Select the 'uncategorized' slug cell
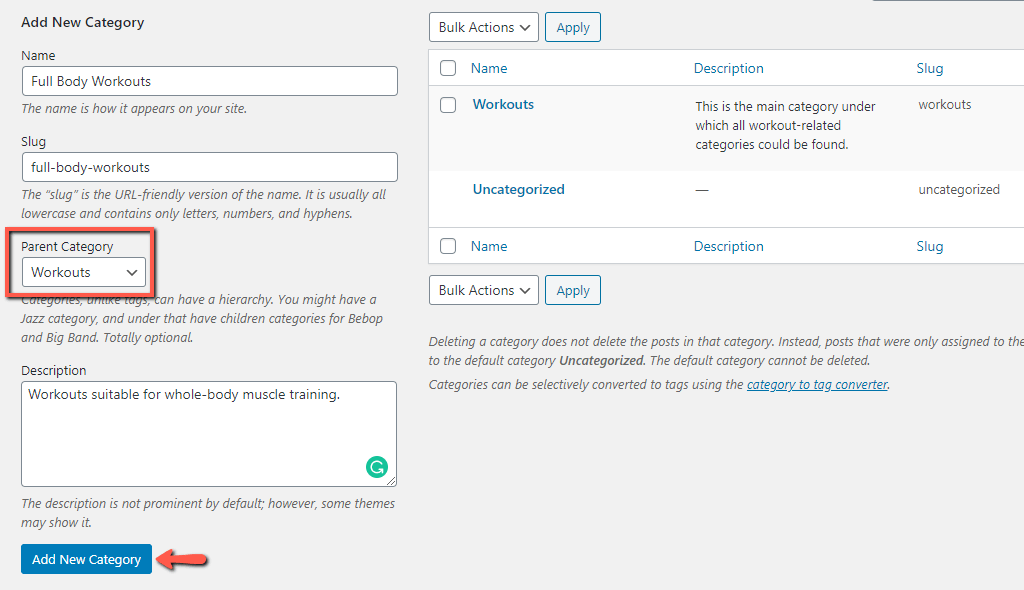Image resolution: width=1024 pixels, height=590 pixels. click(959, 189)
